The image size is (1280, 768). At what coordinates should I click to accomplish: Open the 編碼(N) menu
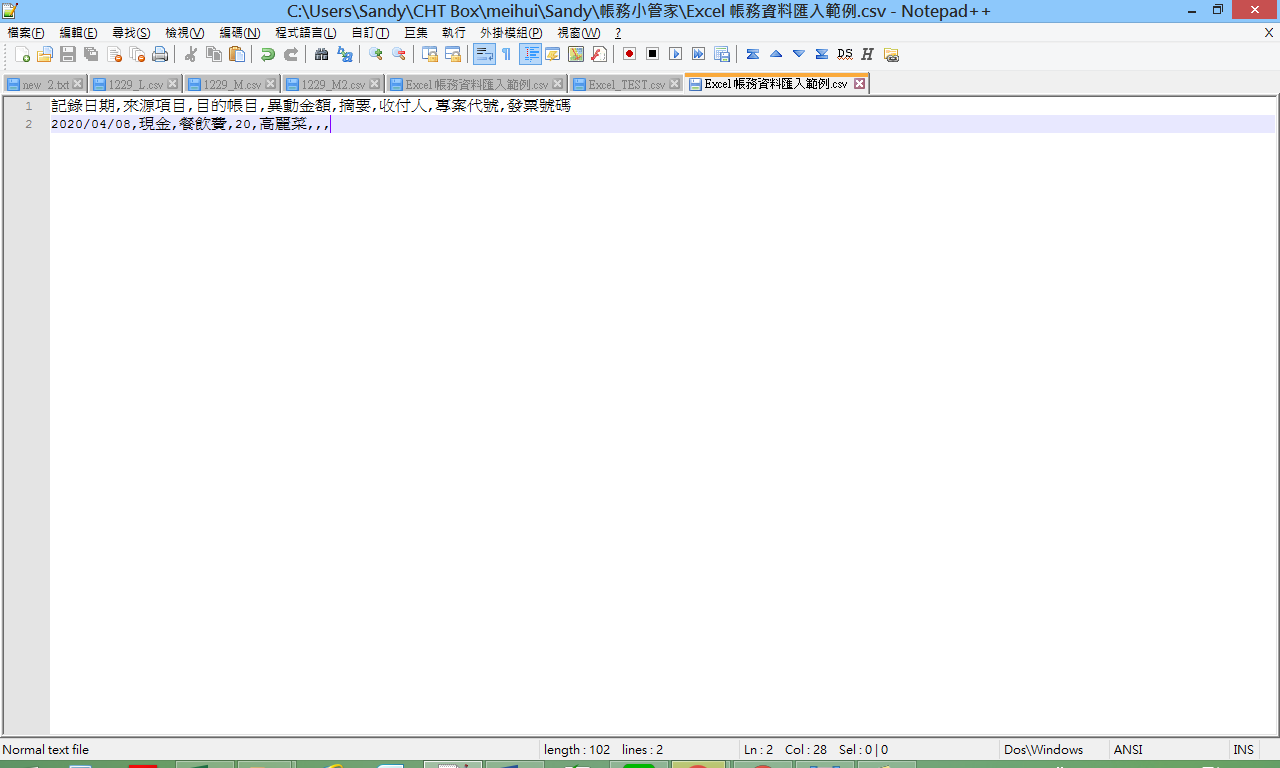240,33
